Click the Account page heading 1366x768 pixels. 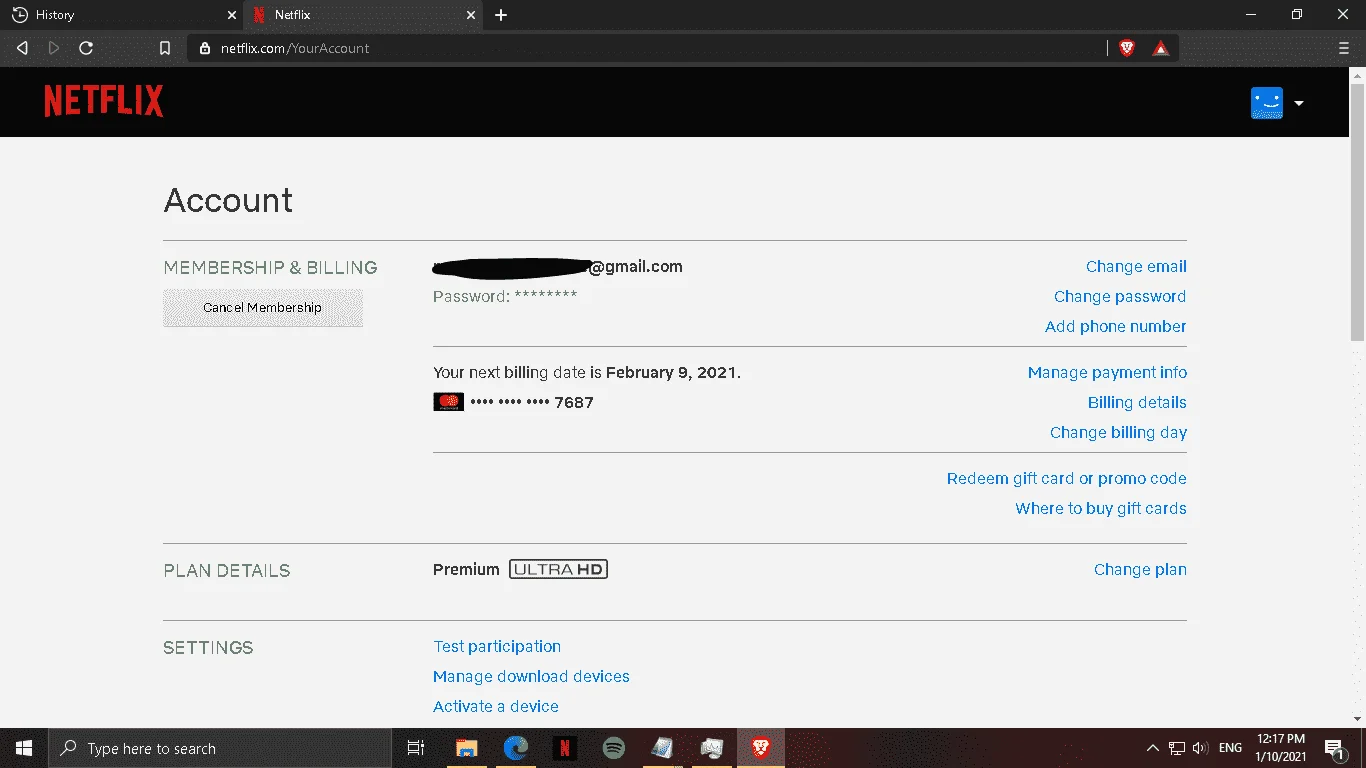[x=228, y=200]
